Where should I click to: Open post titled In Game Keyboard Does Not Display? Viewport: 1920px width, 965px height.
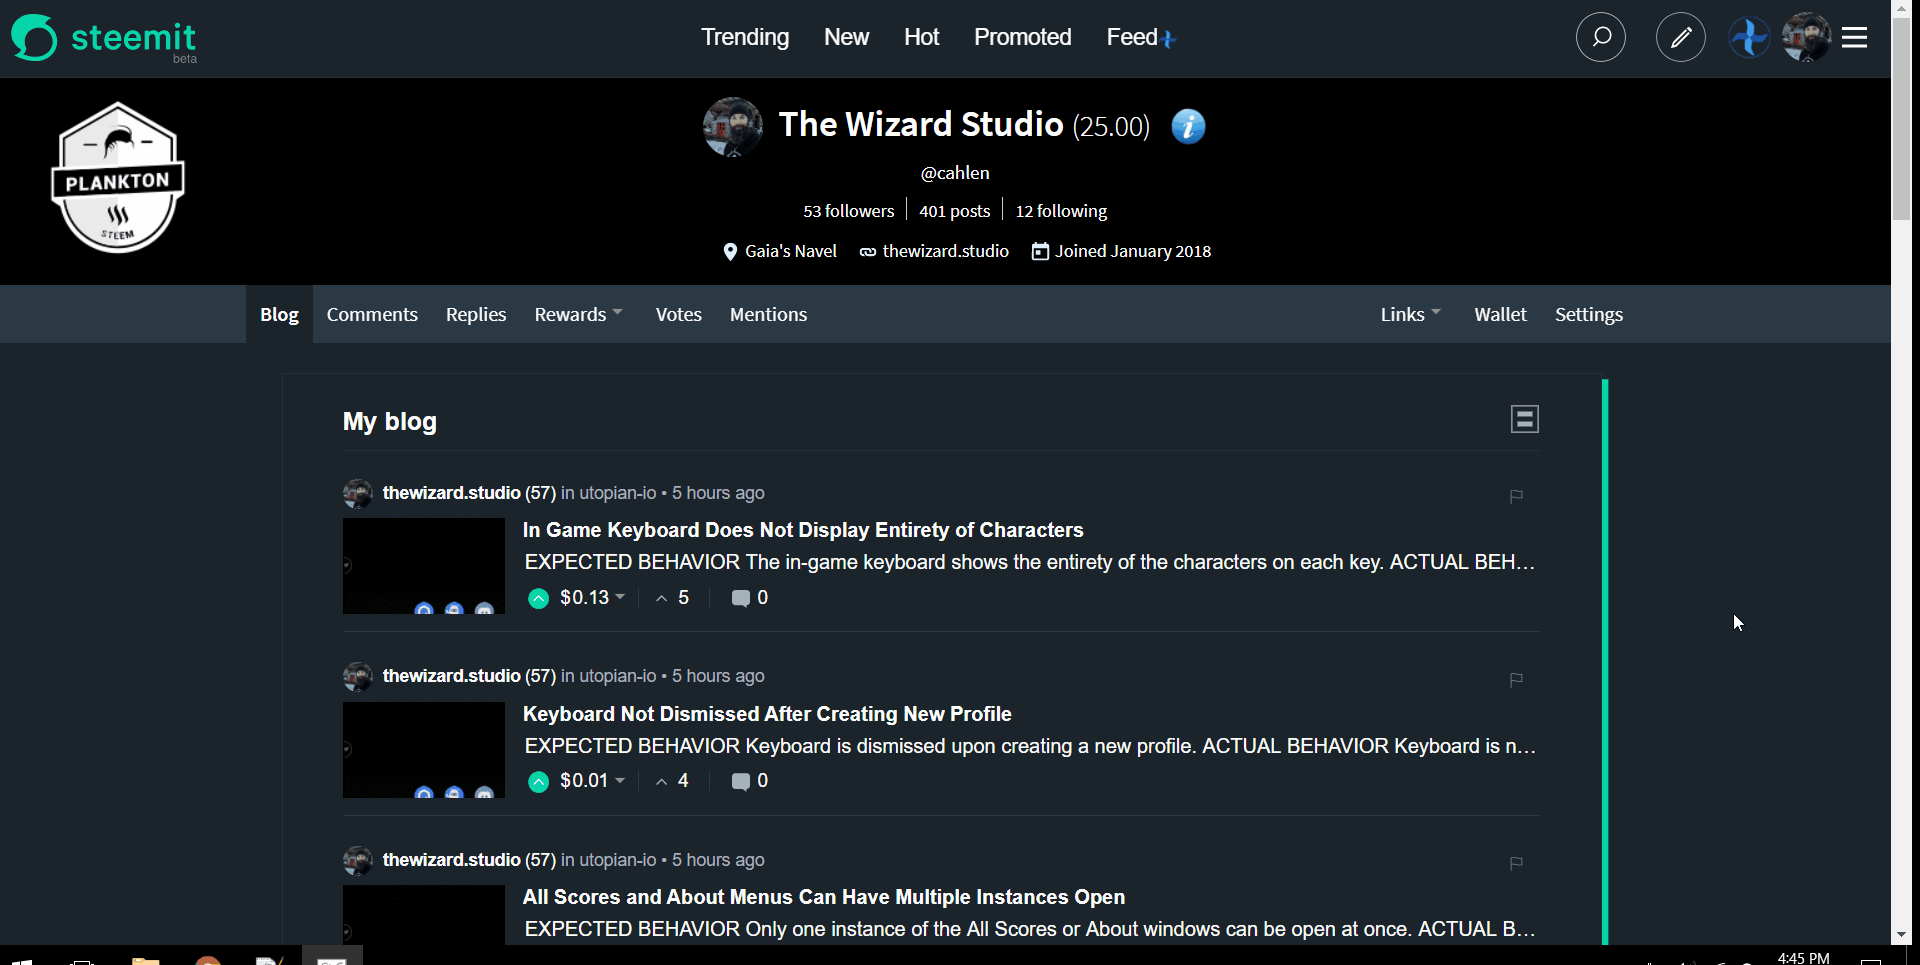pyautogui.click(x=803, y=530)
